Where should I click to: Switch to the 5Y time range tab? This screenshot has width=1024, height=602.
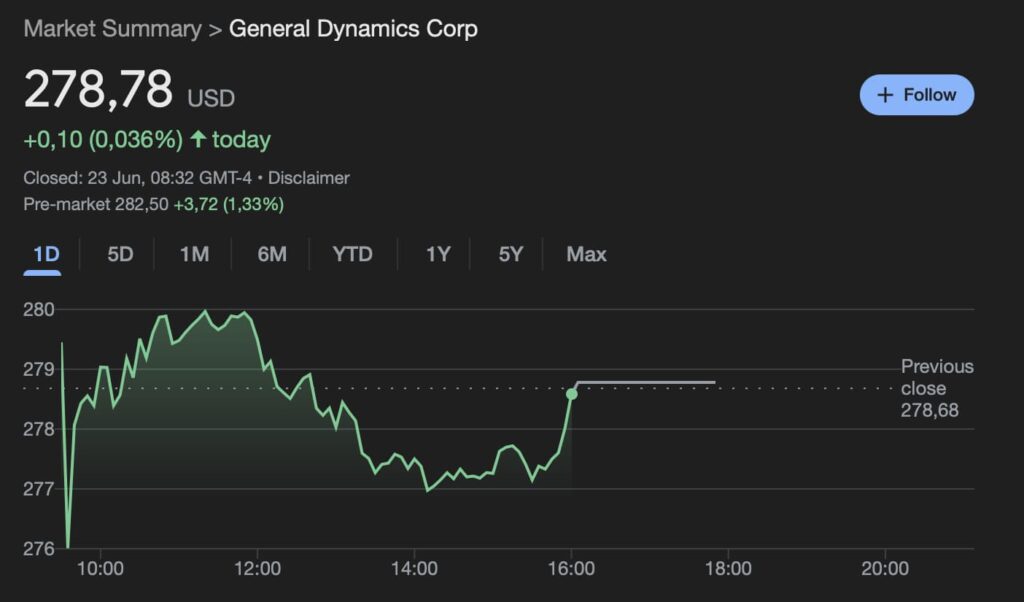[511, 254]
